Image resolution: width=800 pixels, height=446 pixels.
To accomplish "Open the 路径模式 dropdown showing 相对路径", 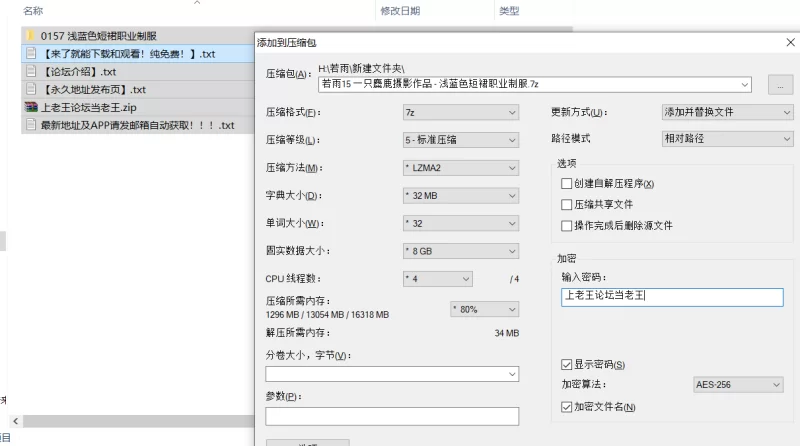I will 727,139.
